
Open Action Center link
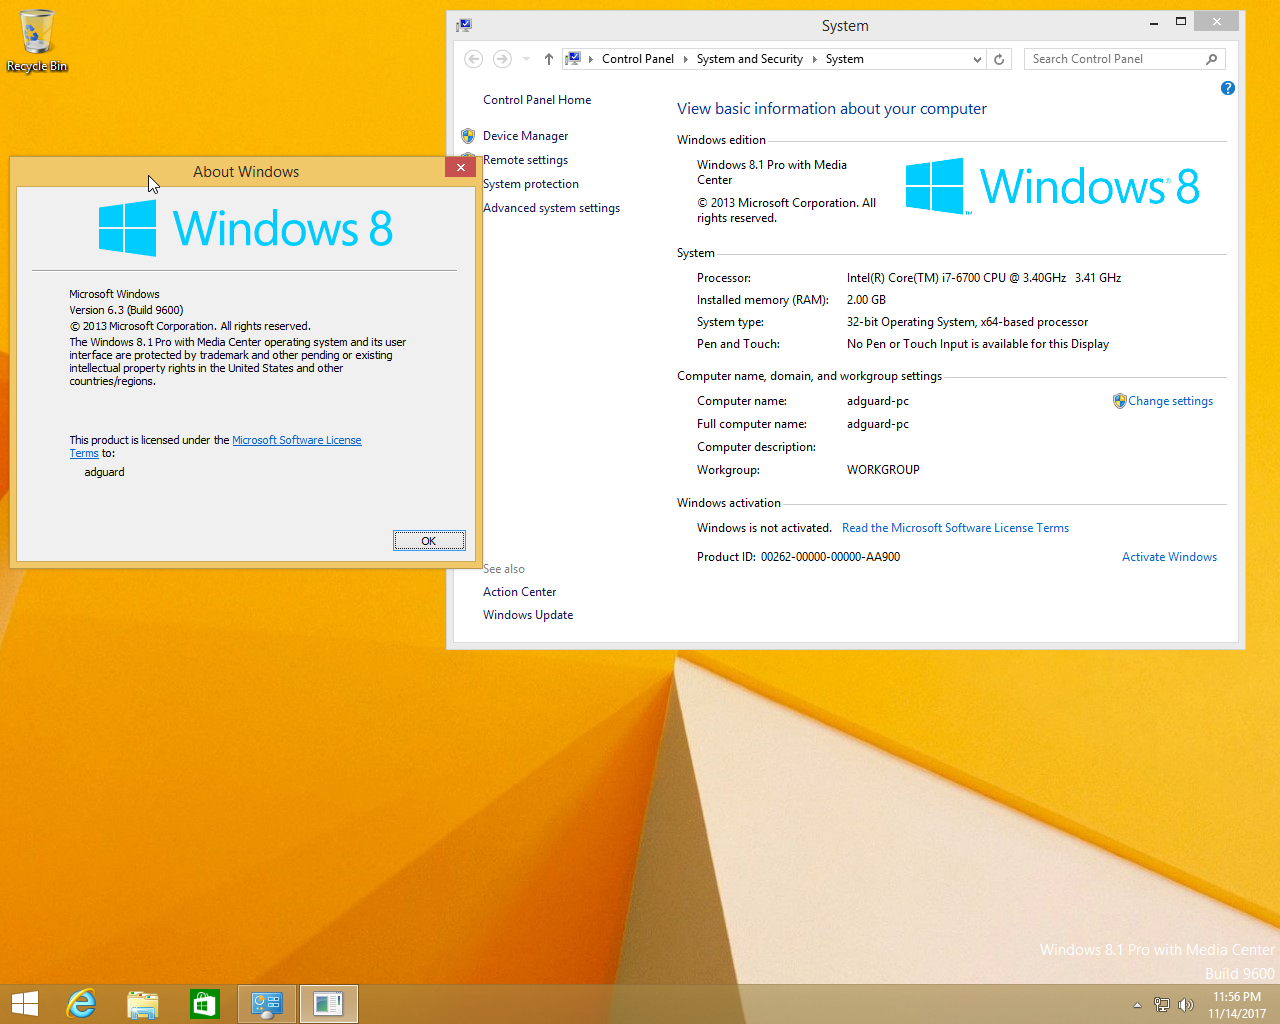[519, 592]
